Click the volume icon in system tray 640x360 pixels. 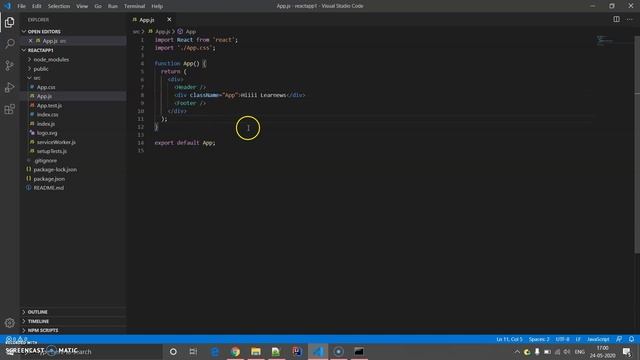pyautogui.click(x=567, y=352)
